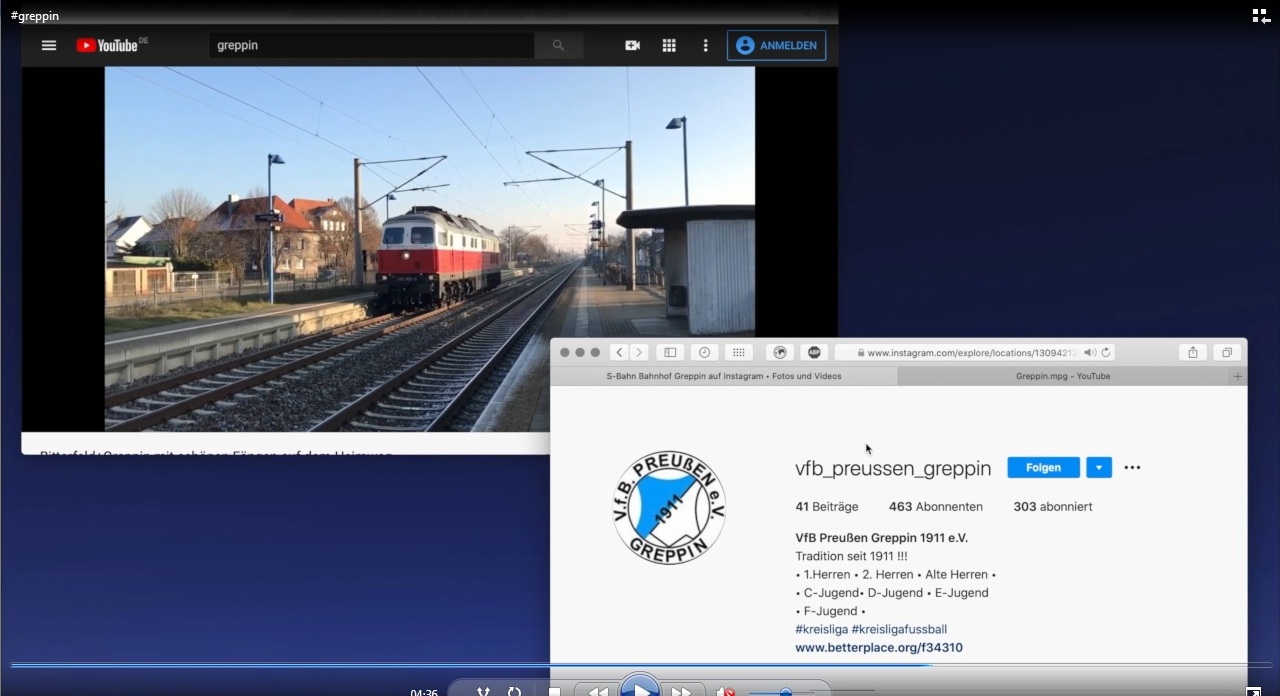Expand suggestions dropdown next to Folgen
Viewport: 1280px width, 696px height.
[1099, 467]
